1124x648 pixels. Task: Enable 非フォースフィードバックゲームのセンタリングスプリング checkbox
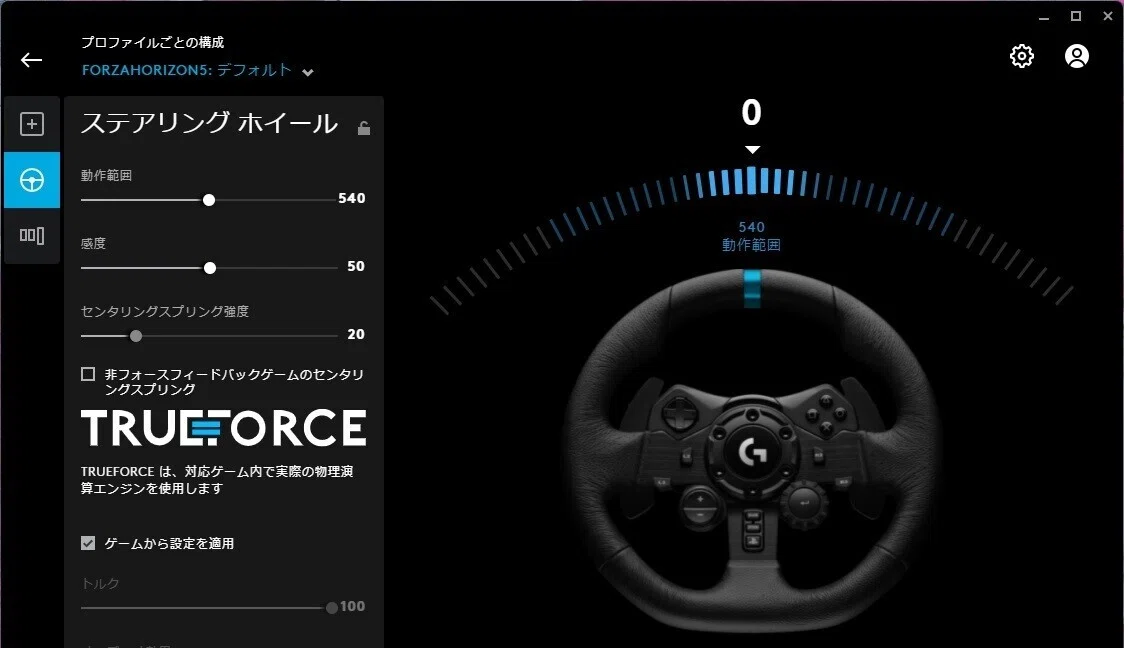pos(88,374)
